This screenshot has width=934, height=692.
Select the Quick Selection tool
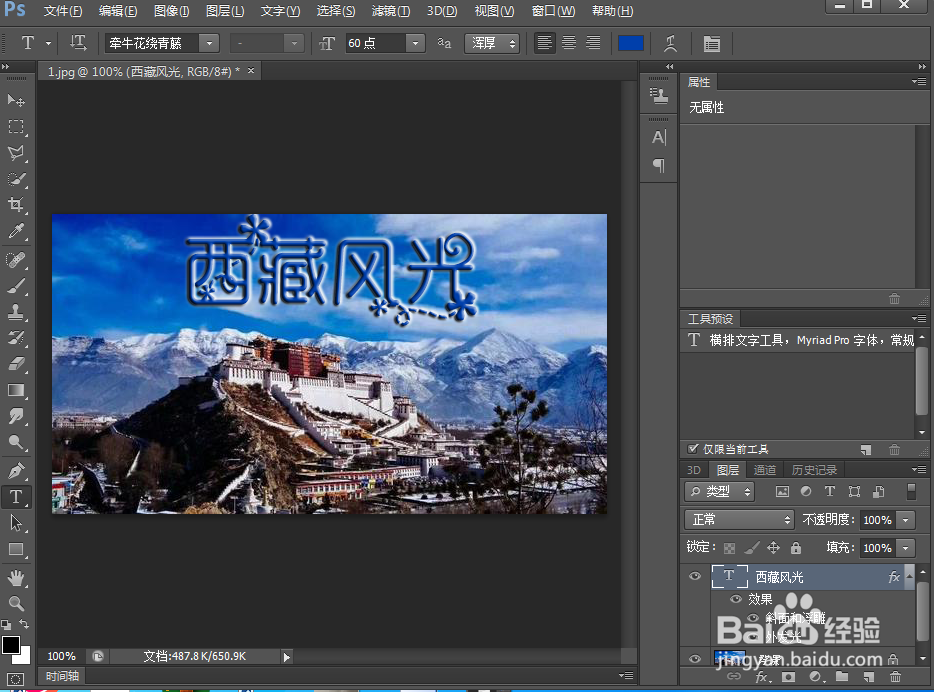[16, 179]
